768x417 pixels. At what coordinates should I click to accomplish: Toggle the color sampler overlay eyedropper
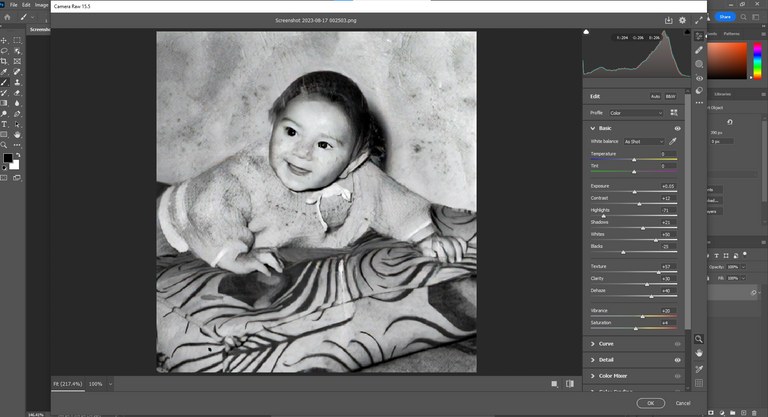click(699, 369)
